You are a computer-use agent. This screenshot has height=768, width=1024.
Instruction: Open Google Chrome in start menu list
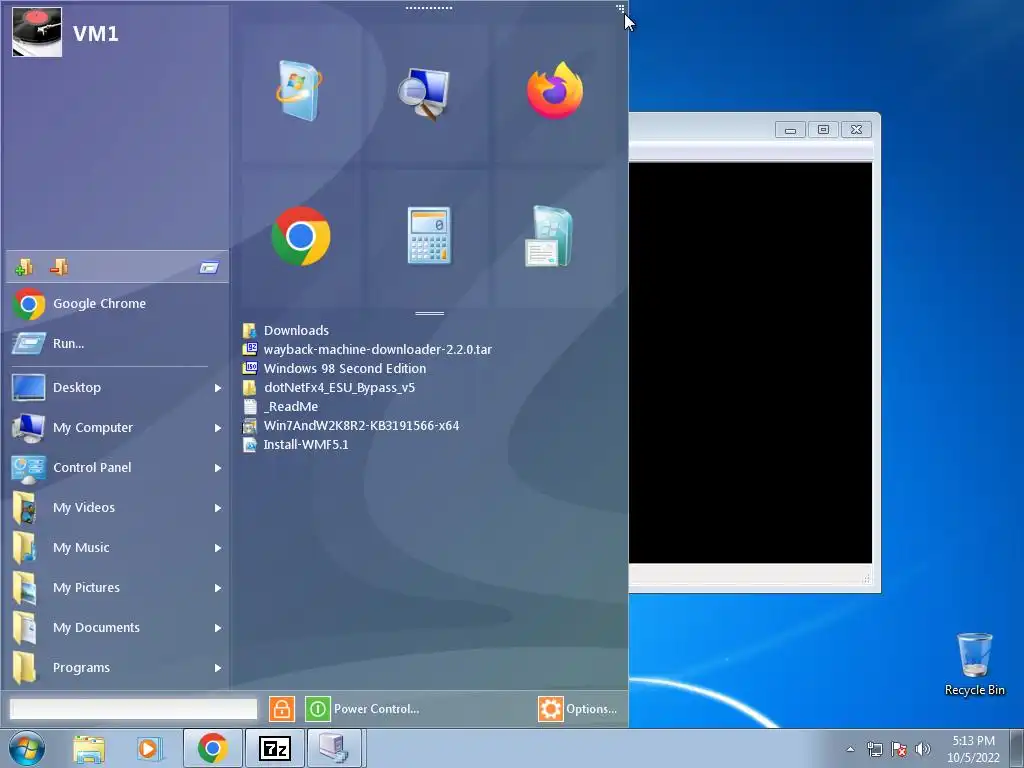[117, 304]
